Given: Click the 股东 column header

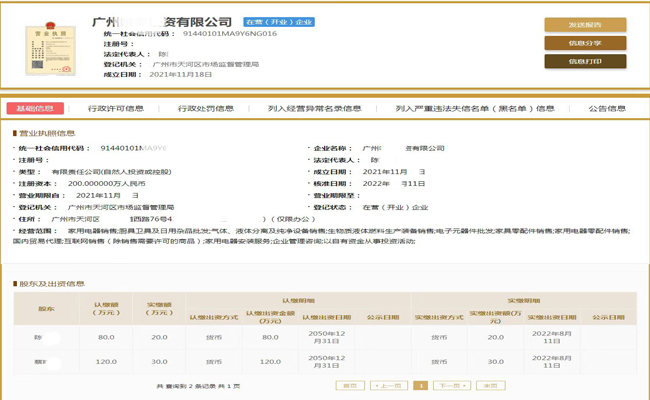Looking at the screenshot, I should click(46, 309).
